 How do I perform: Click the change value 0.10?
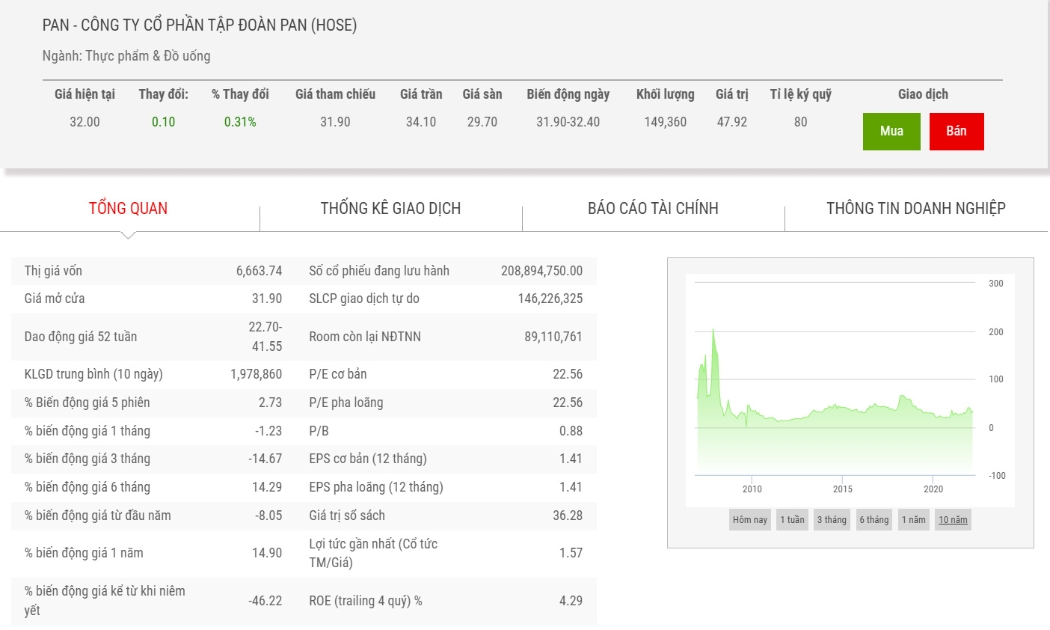(163, 122)
